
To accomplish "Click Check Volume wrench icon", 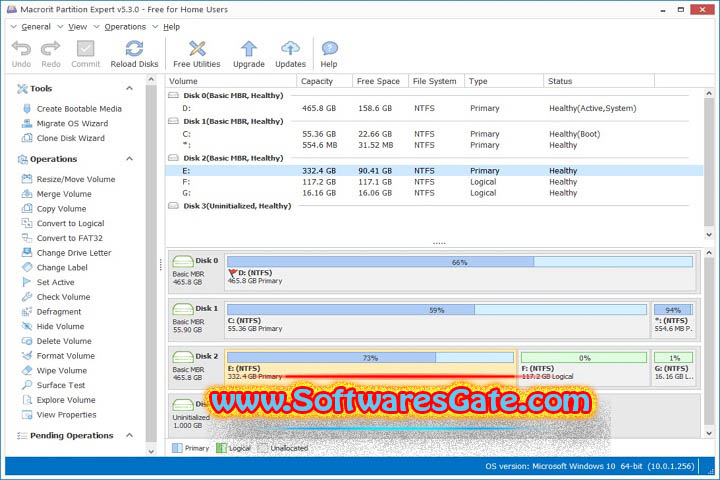I will tap(27, 296).
